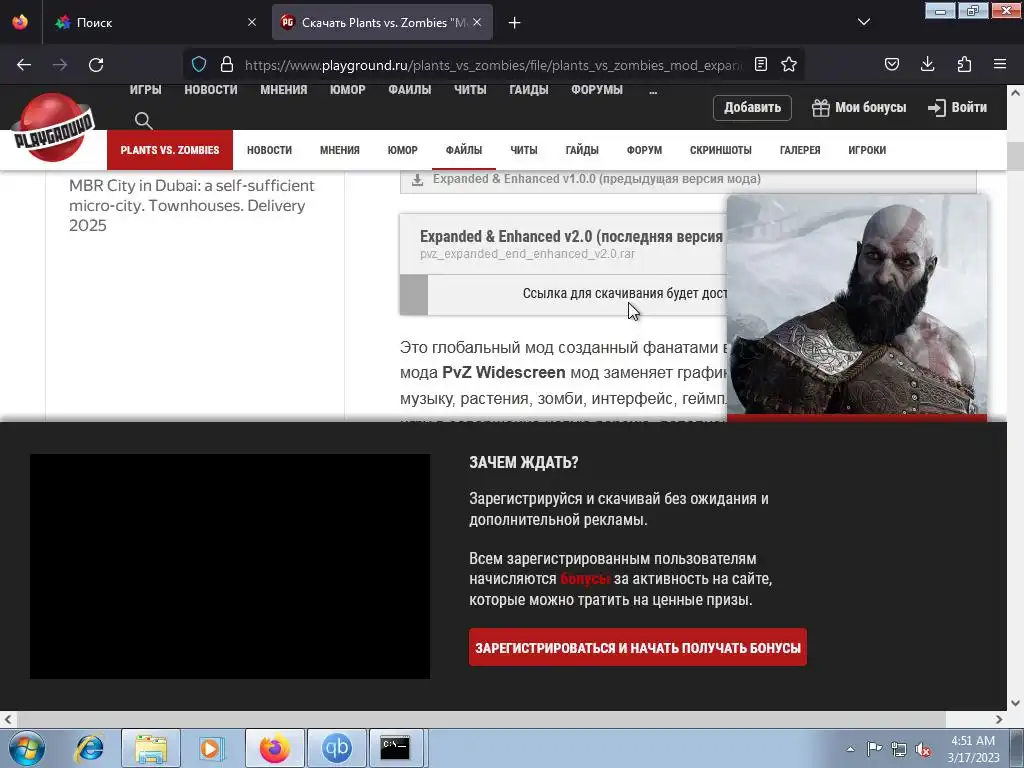Open the Pocket save icon
Screen dimensions: 1024x768
pyautogui.click(x=891, y=64)
